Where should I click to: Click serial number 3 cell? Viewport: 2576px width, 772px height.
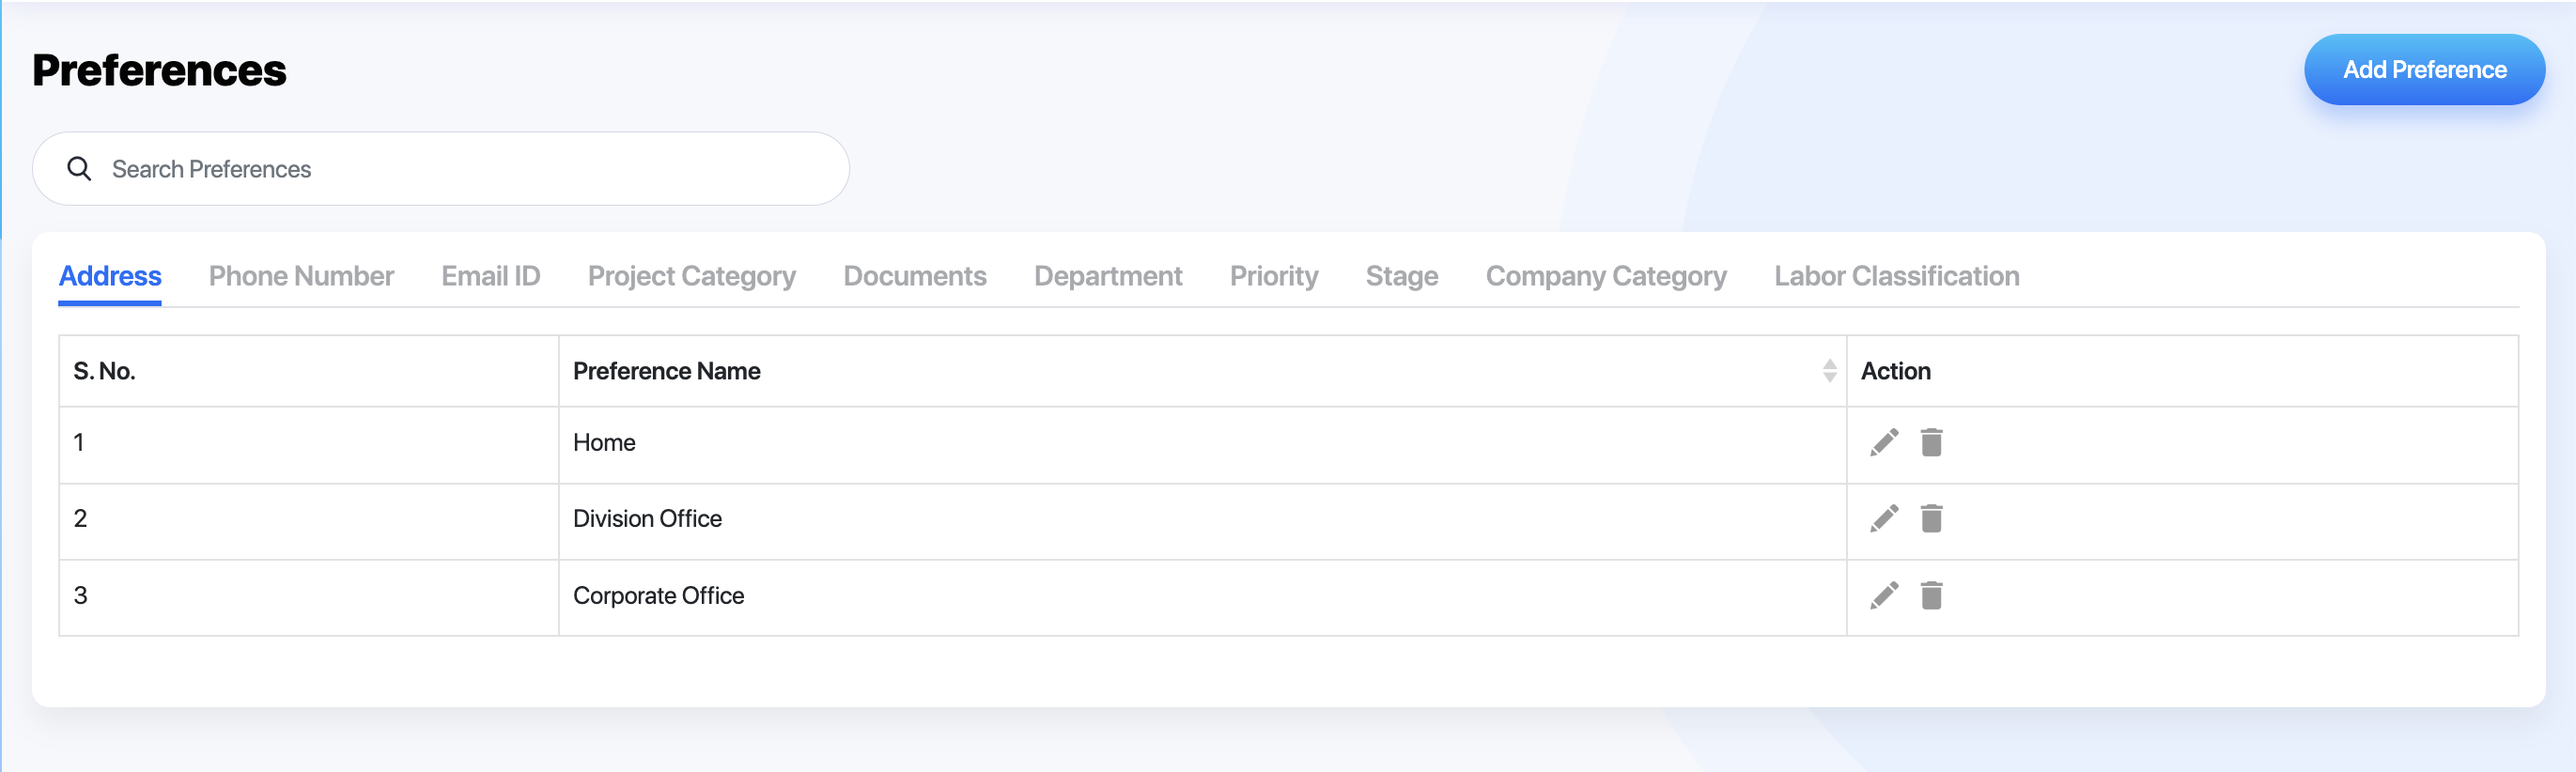pyautogui.click(x=308, y=597)
